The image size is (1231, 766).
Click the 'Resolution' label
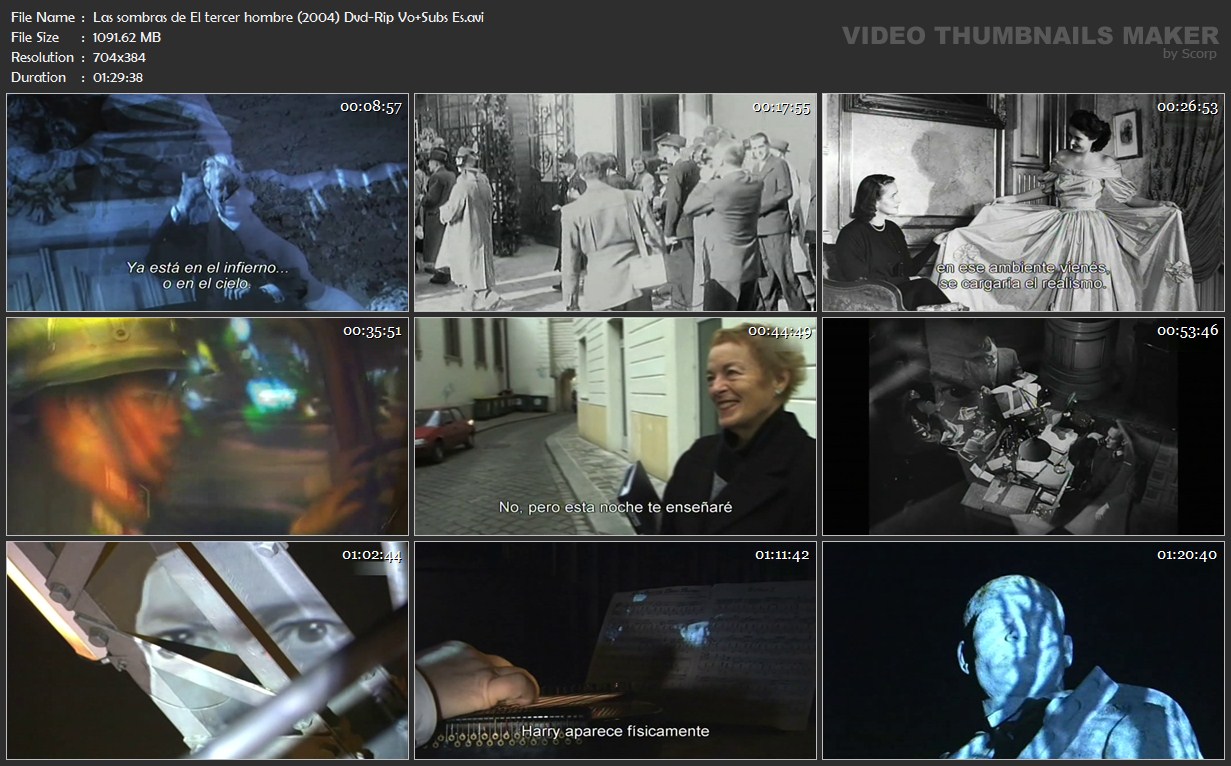42,57
